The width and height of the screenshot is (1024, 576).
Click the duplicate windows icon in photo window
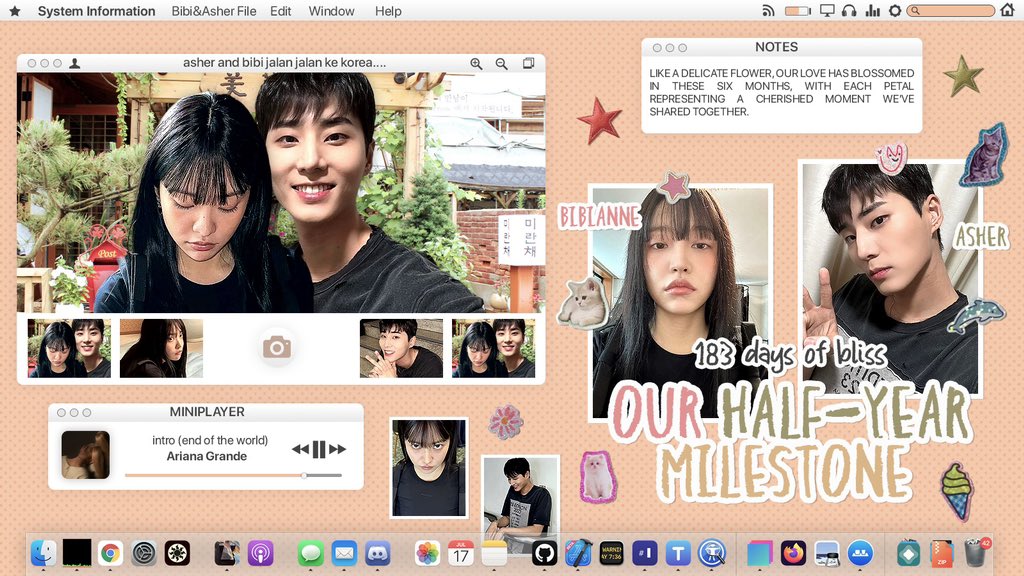pyautogui.click(x=528, y=63)
